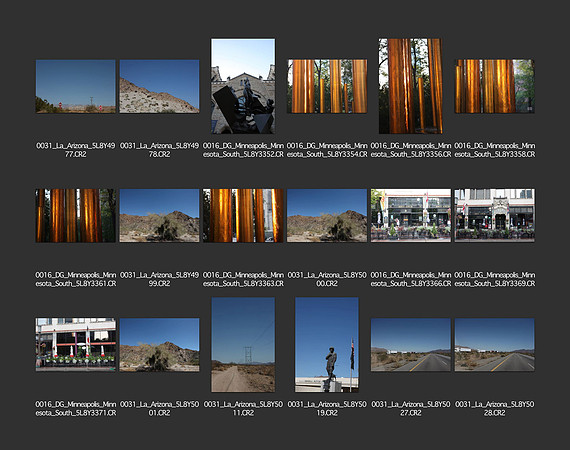
Task: Open Minneapolis sculpture thumbnail 5L8Y3352
Action: point(243,86)
